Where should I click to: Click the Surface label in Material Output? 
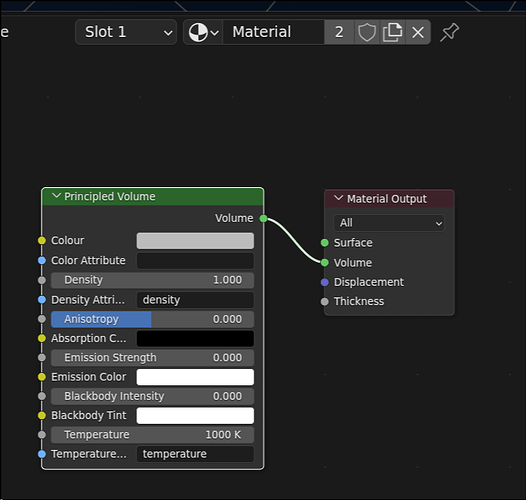tap(353, 243)
